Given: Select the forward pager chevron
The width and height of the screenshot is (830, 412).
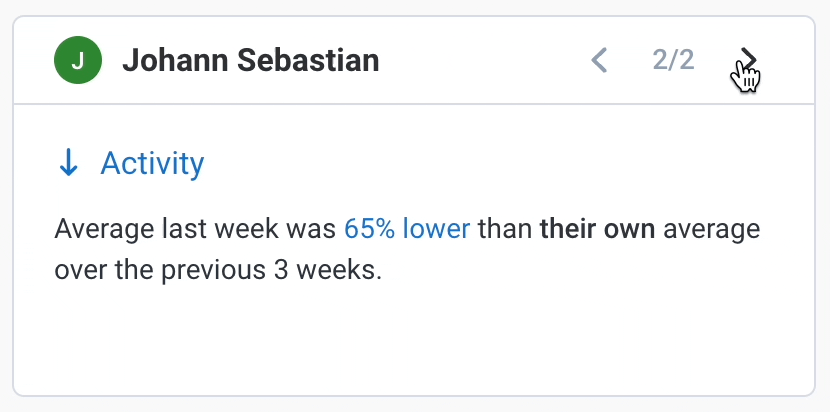Looking at the screenshot, I should [748, 60].
